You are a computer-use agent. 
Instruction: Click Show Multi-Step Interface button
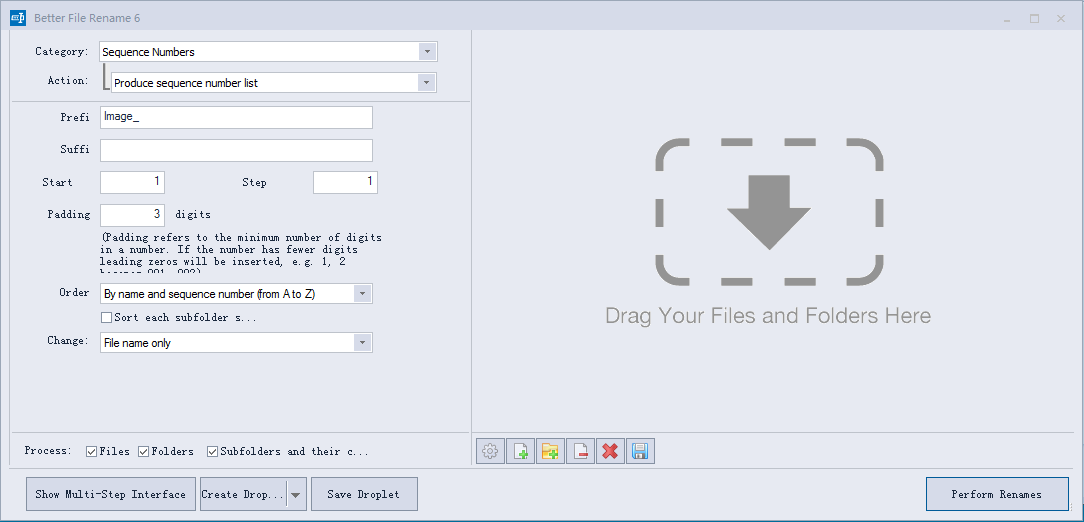tap(110, 494)
